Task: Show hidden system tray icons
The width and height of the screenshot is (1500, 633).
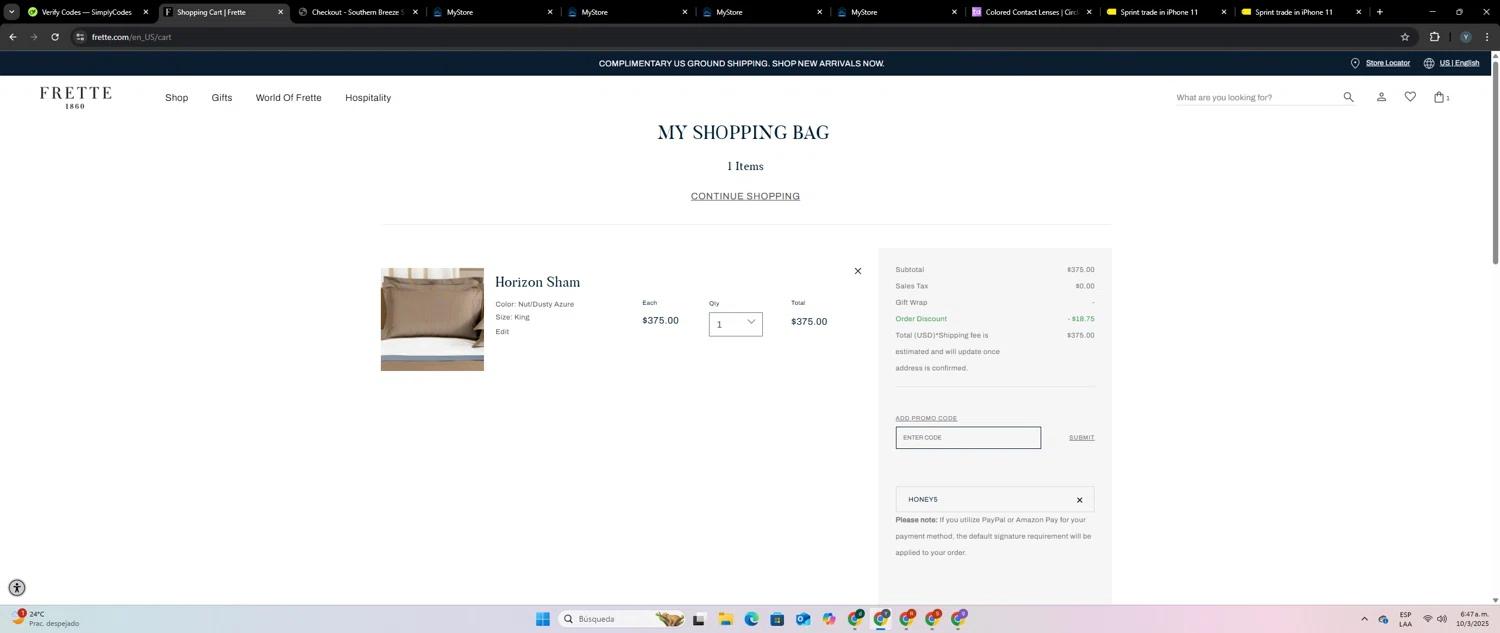Action: tap(1364, 619)
